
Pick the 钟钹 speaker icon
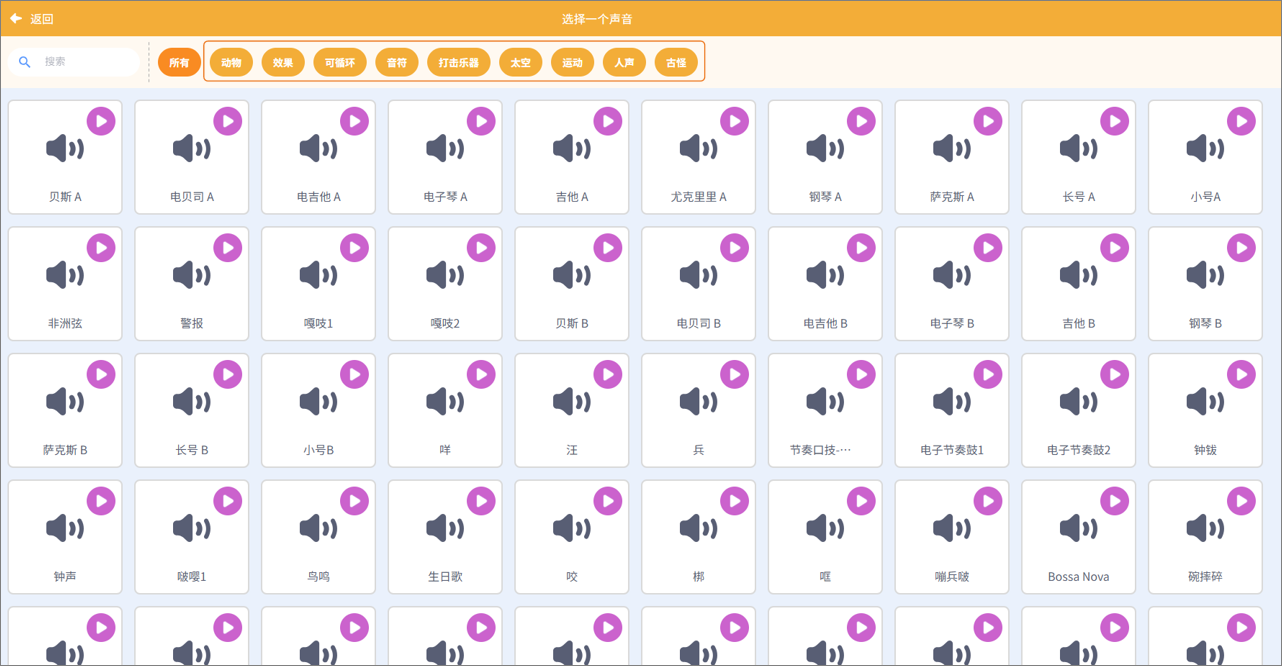[1205, 403]
